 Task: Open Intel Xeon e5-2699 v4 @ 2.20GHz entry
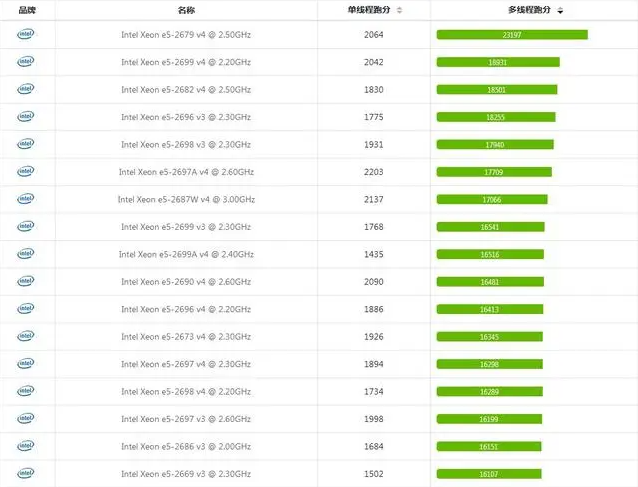(x=186, y=62)
